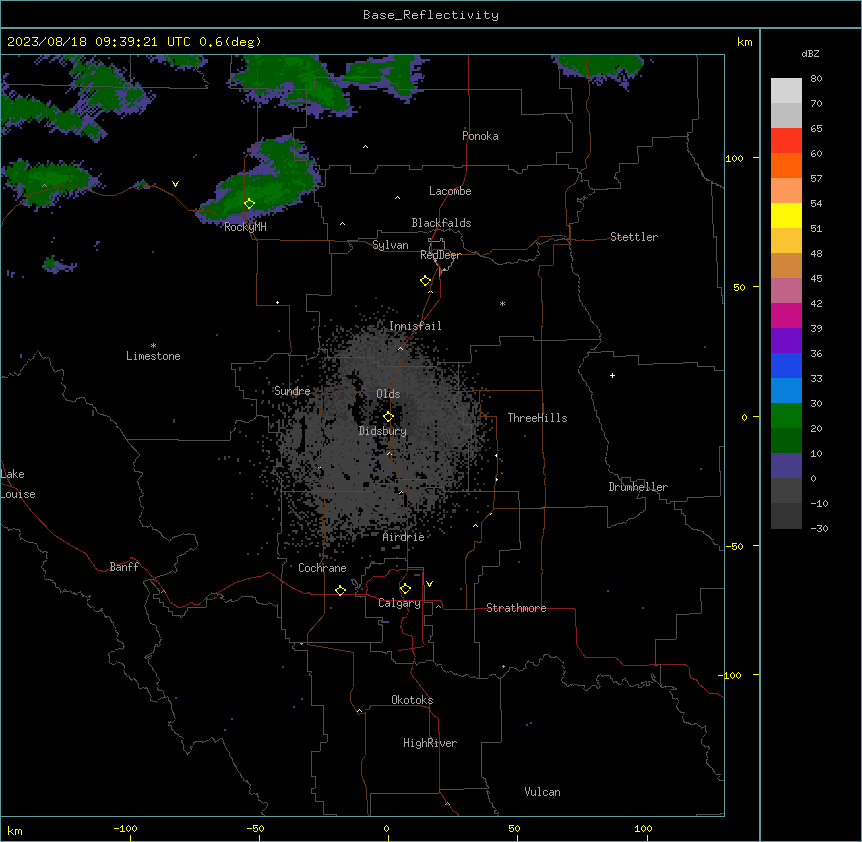Click the yellow station marker near RockyMH
Viewport: 862px width, 842px height.
click(249, 204)
